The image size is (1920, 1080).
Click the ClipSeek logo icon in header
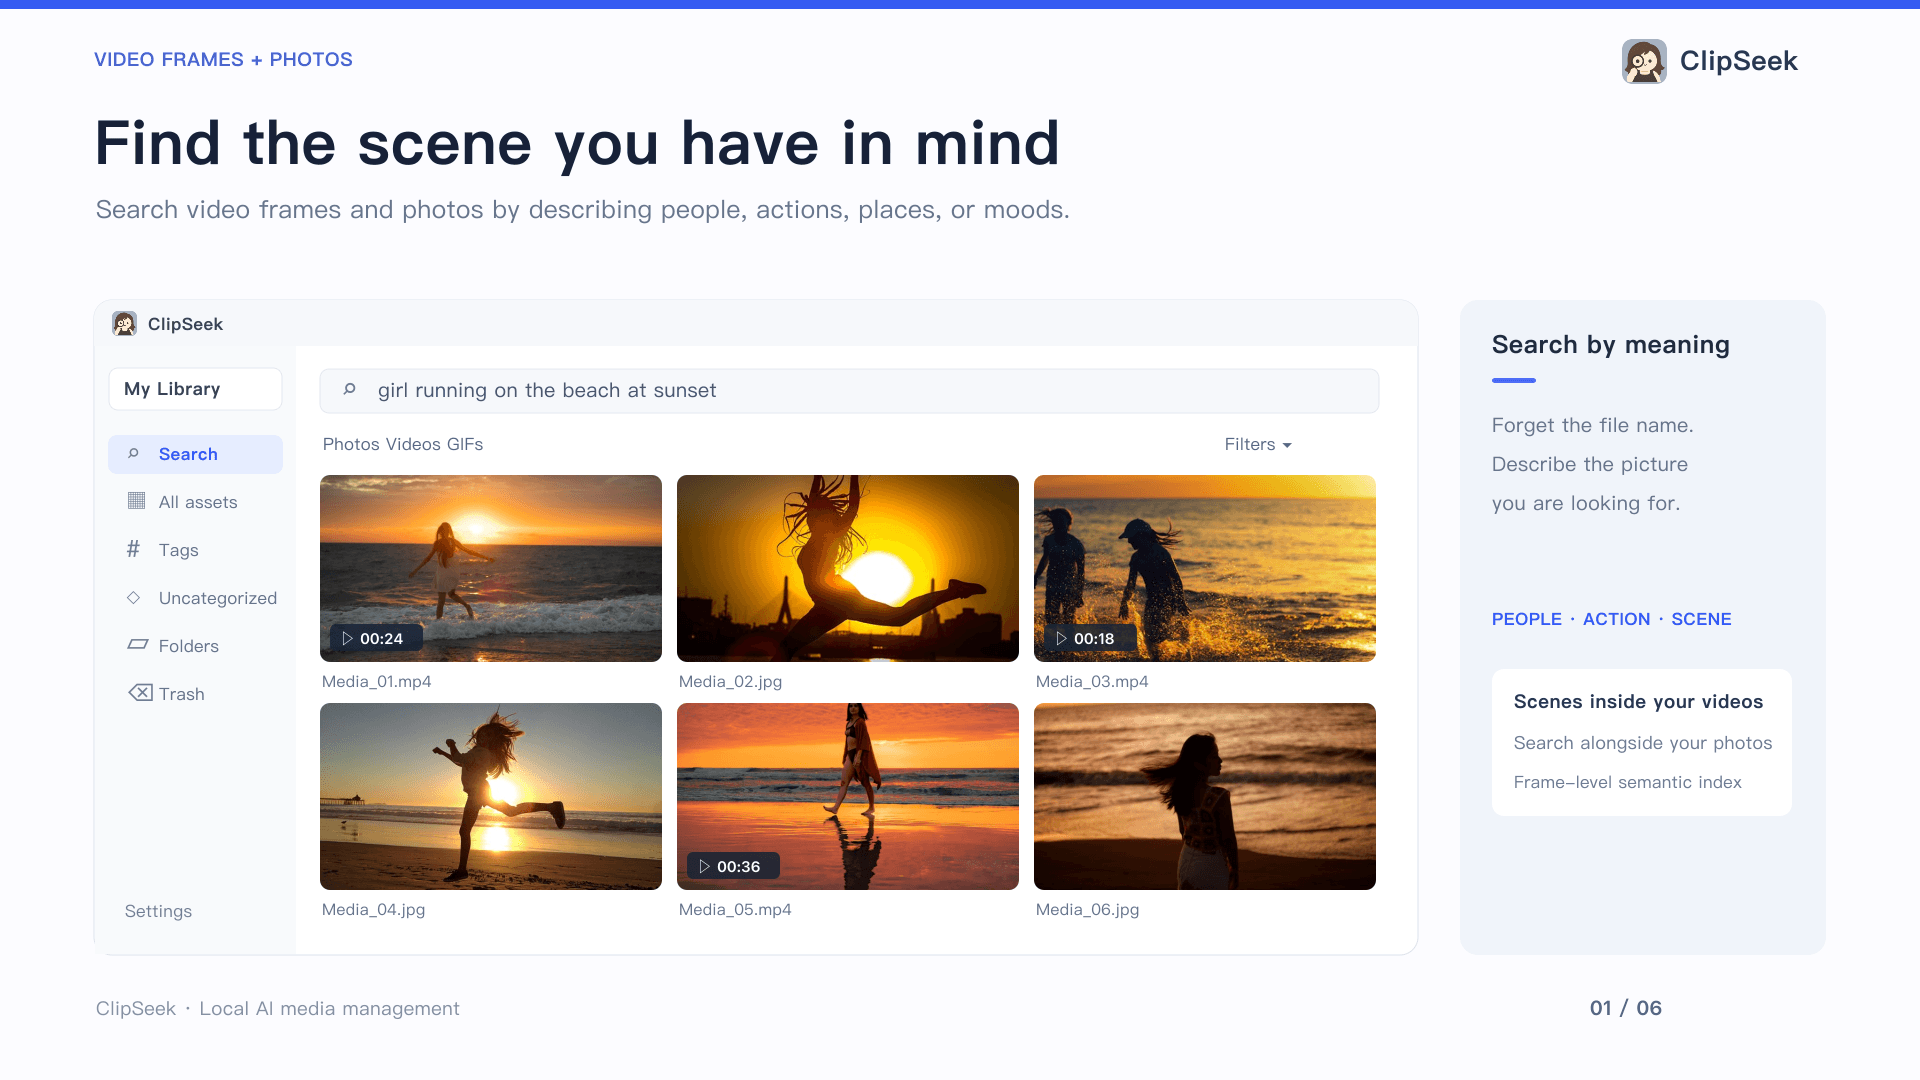click(1644, 61)
